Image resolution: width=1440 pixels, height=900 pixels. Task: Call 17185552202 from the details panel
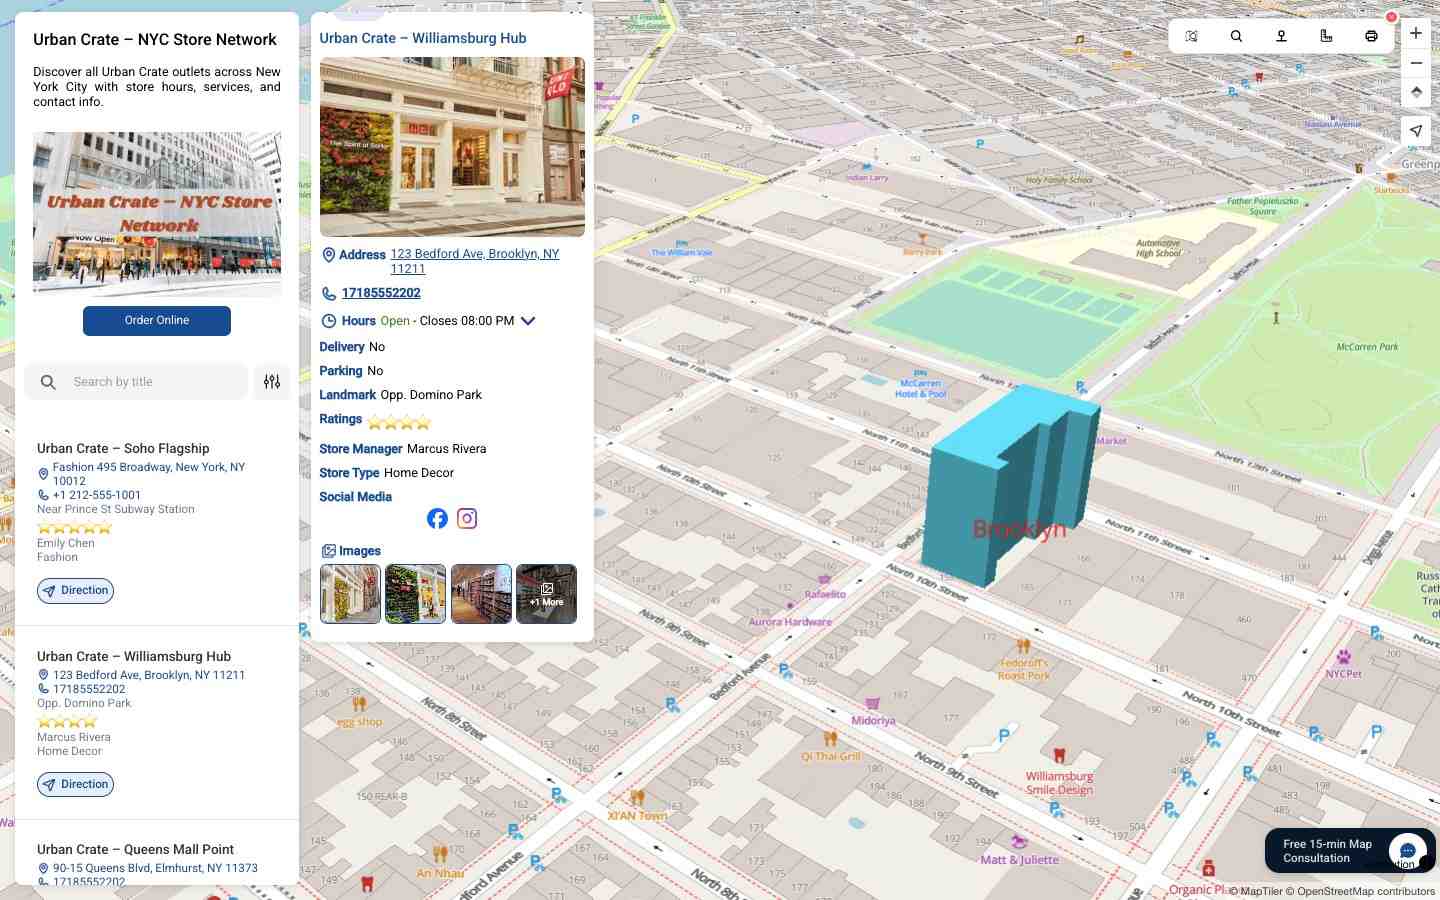[x=381, y=293]
